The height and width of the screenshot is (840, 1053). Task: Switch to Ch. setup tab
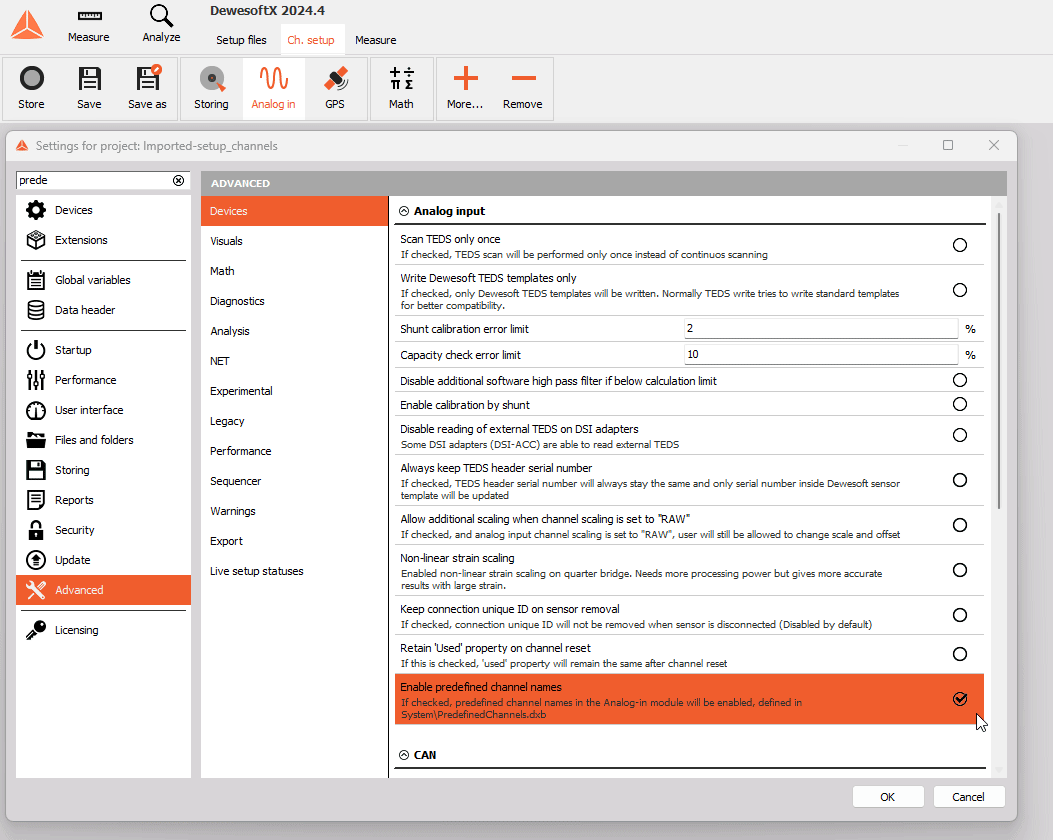click(x=311, y=40)
